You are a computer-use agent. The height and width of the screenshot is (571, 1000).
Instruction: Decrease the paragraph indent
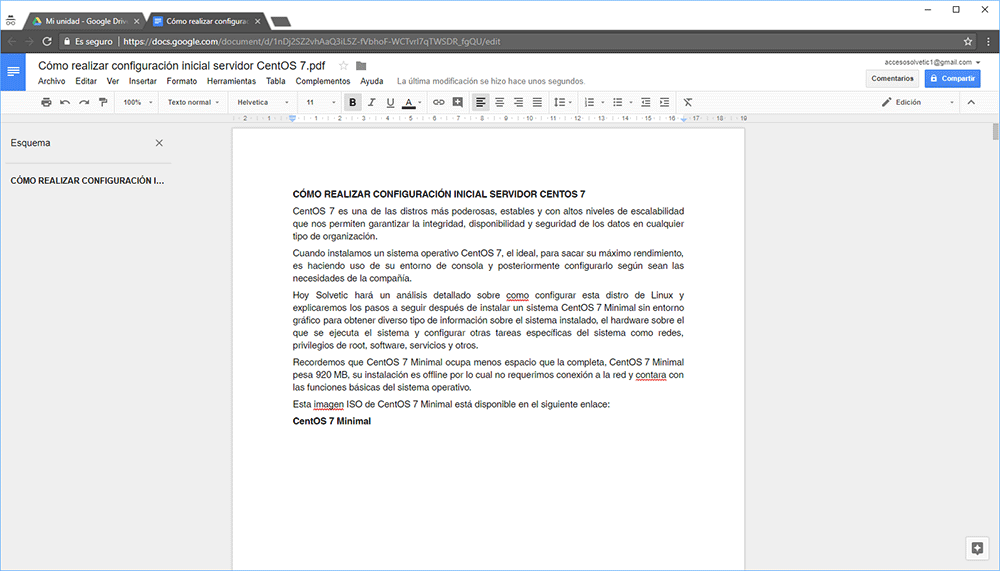[x=645, y=102]
